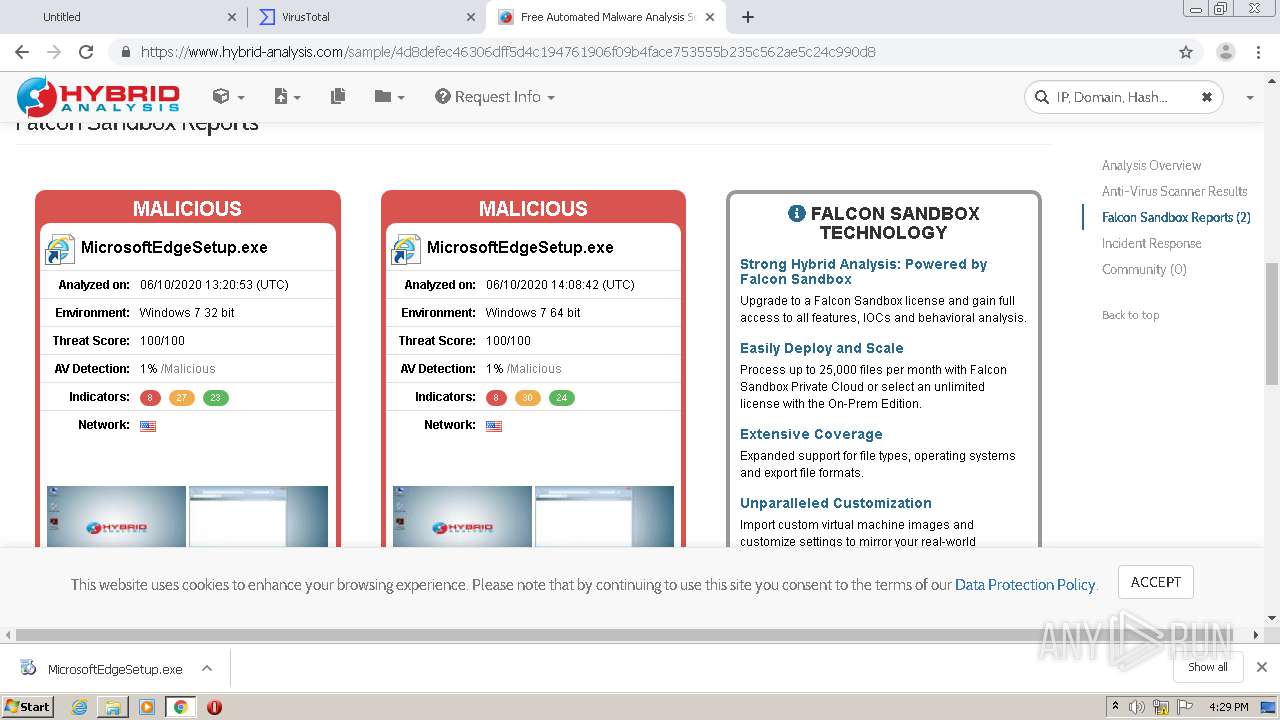Open the Request Info menu
Viewport: 1280px width, 720px height.
click(494, 96)
